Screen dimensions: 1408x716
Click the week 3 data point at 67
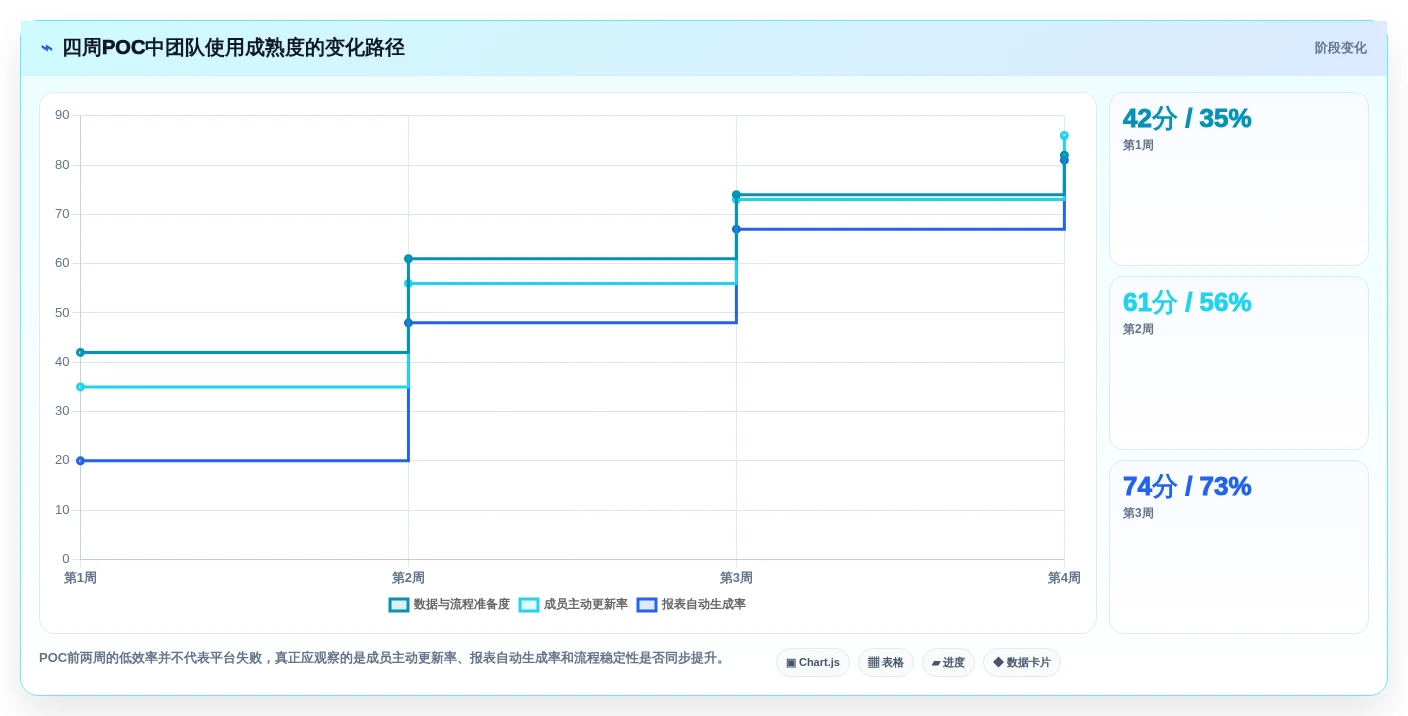pyautogui.click(x=736, y=229)
